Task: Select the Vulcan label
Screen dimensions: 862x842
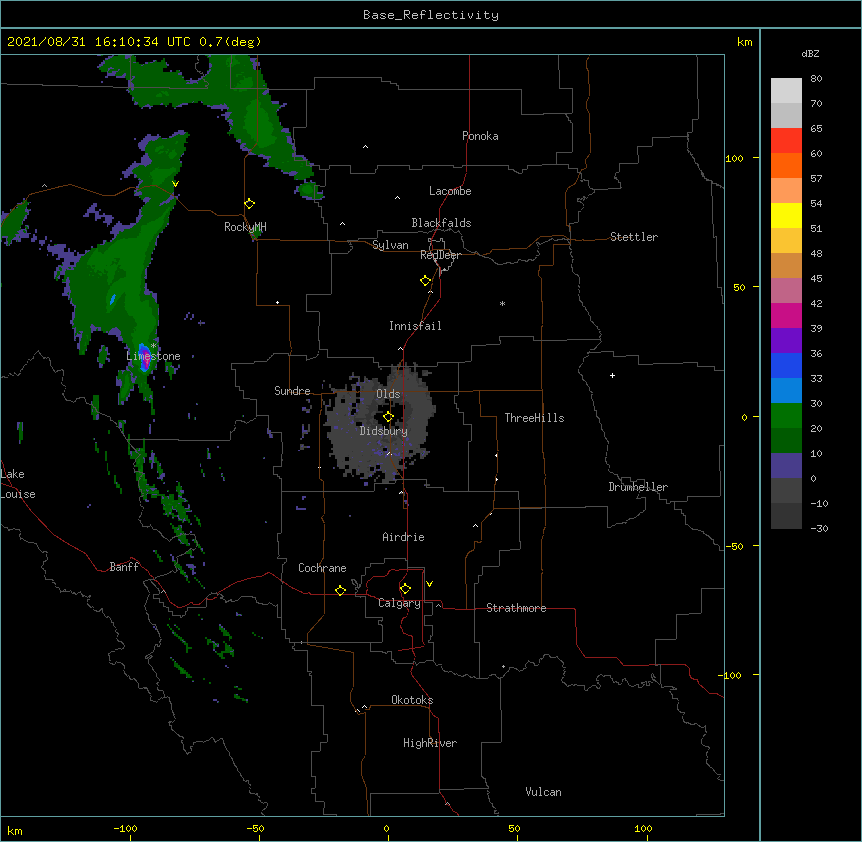Action: pos(543,792)
